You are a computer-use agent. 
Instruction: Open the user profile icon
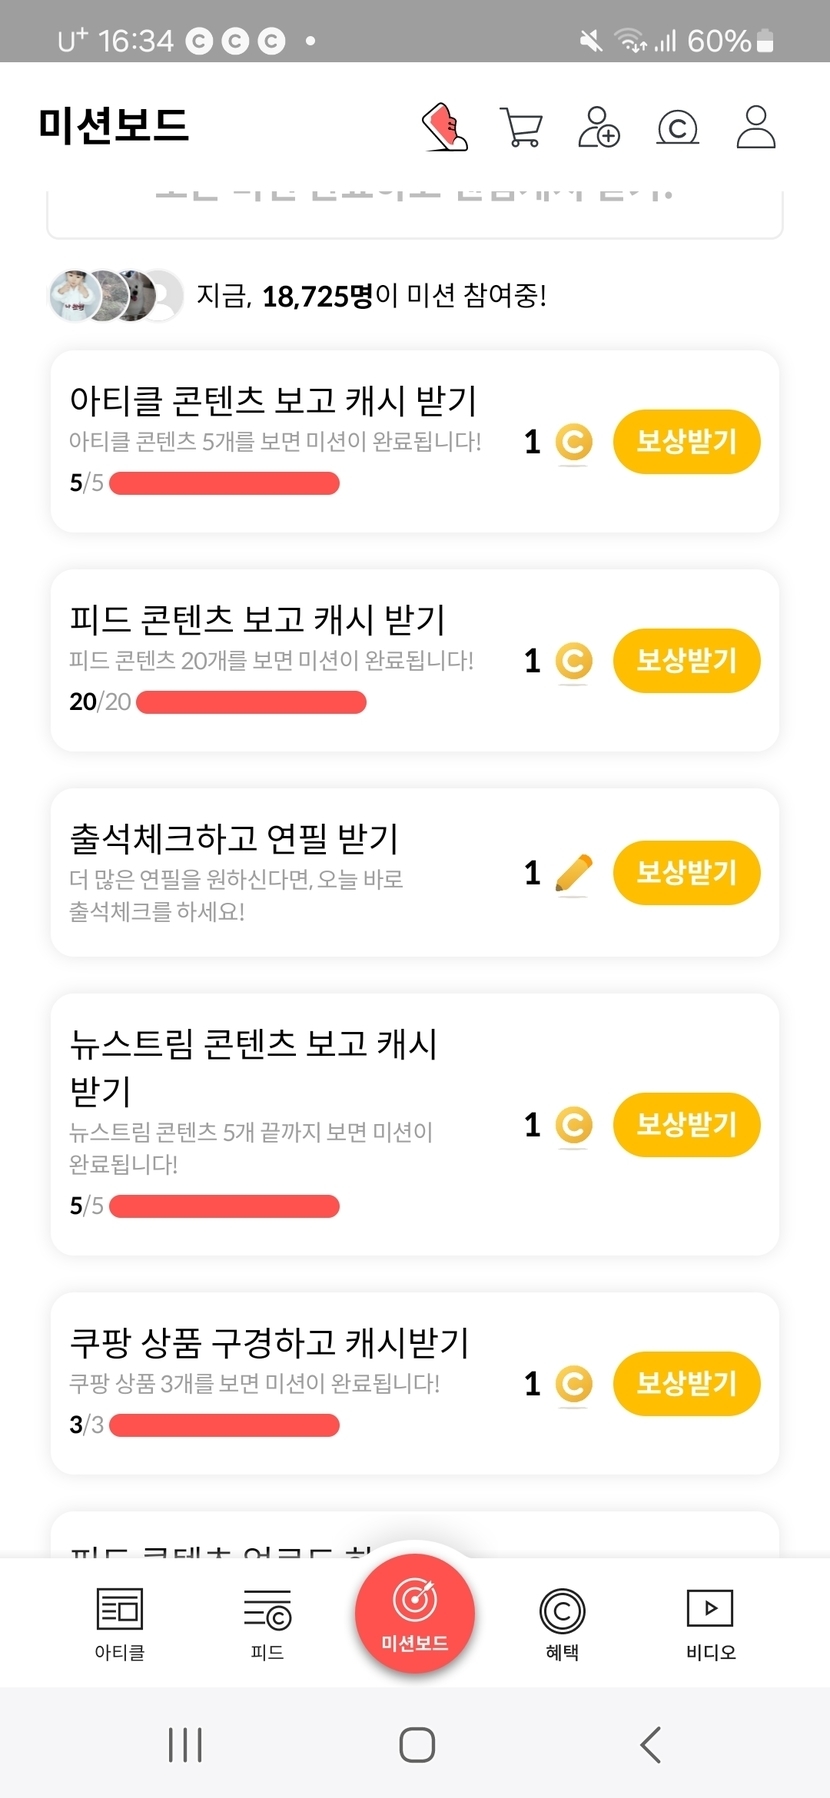pos(755,127)
